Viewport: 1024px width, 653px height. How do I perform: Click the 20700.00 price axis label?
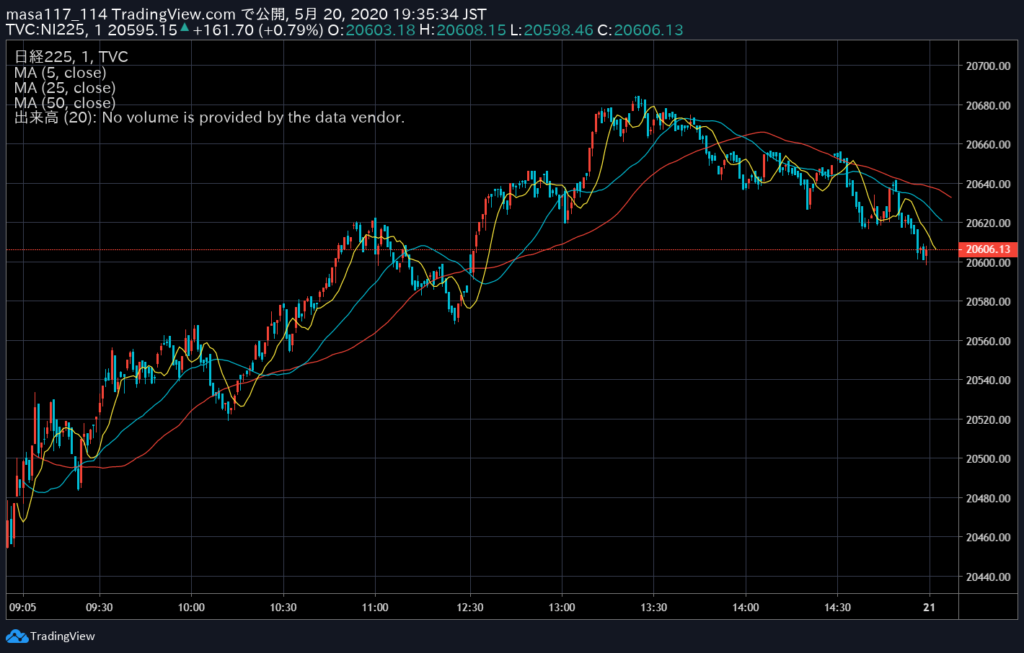coord(988,66)
